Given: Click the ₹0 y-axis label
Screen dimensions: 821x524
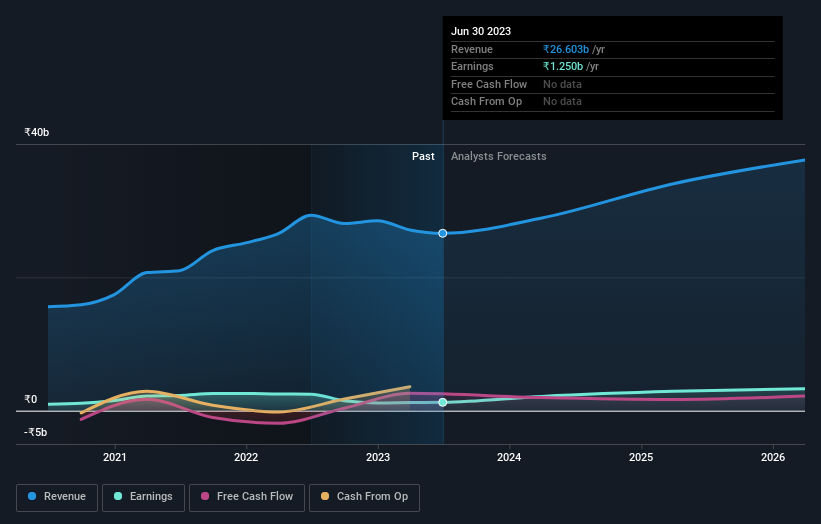Looking at the screenshot, I should point(31,399).
